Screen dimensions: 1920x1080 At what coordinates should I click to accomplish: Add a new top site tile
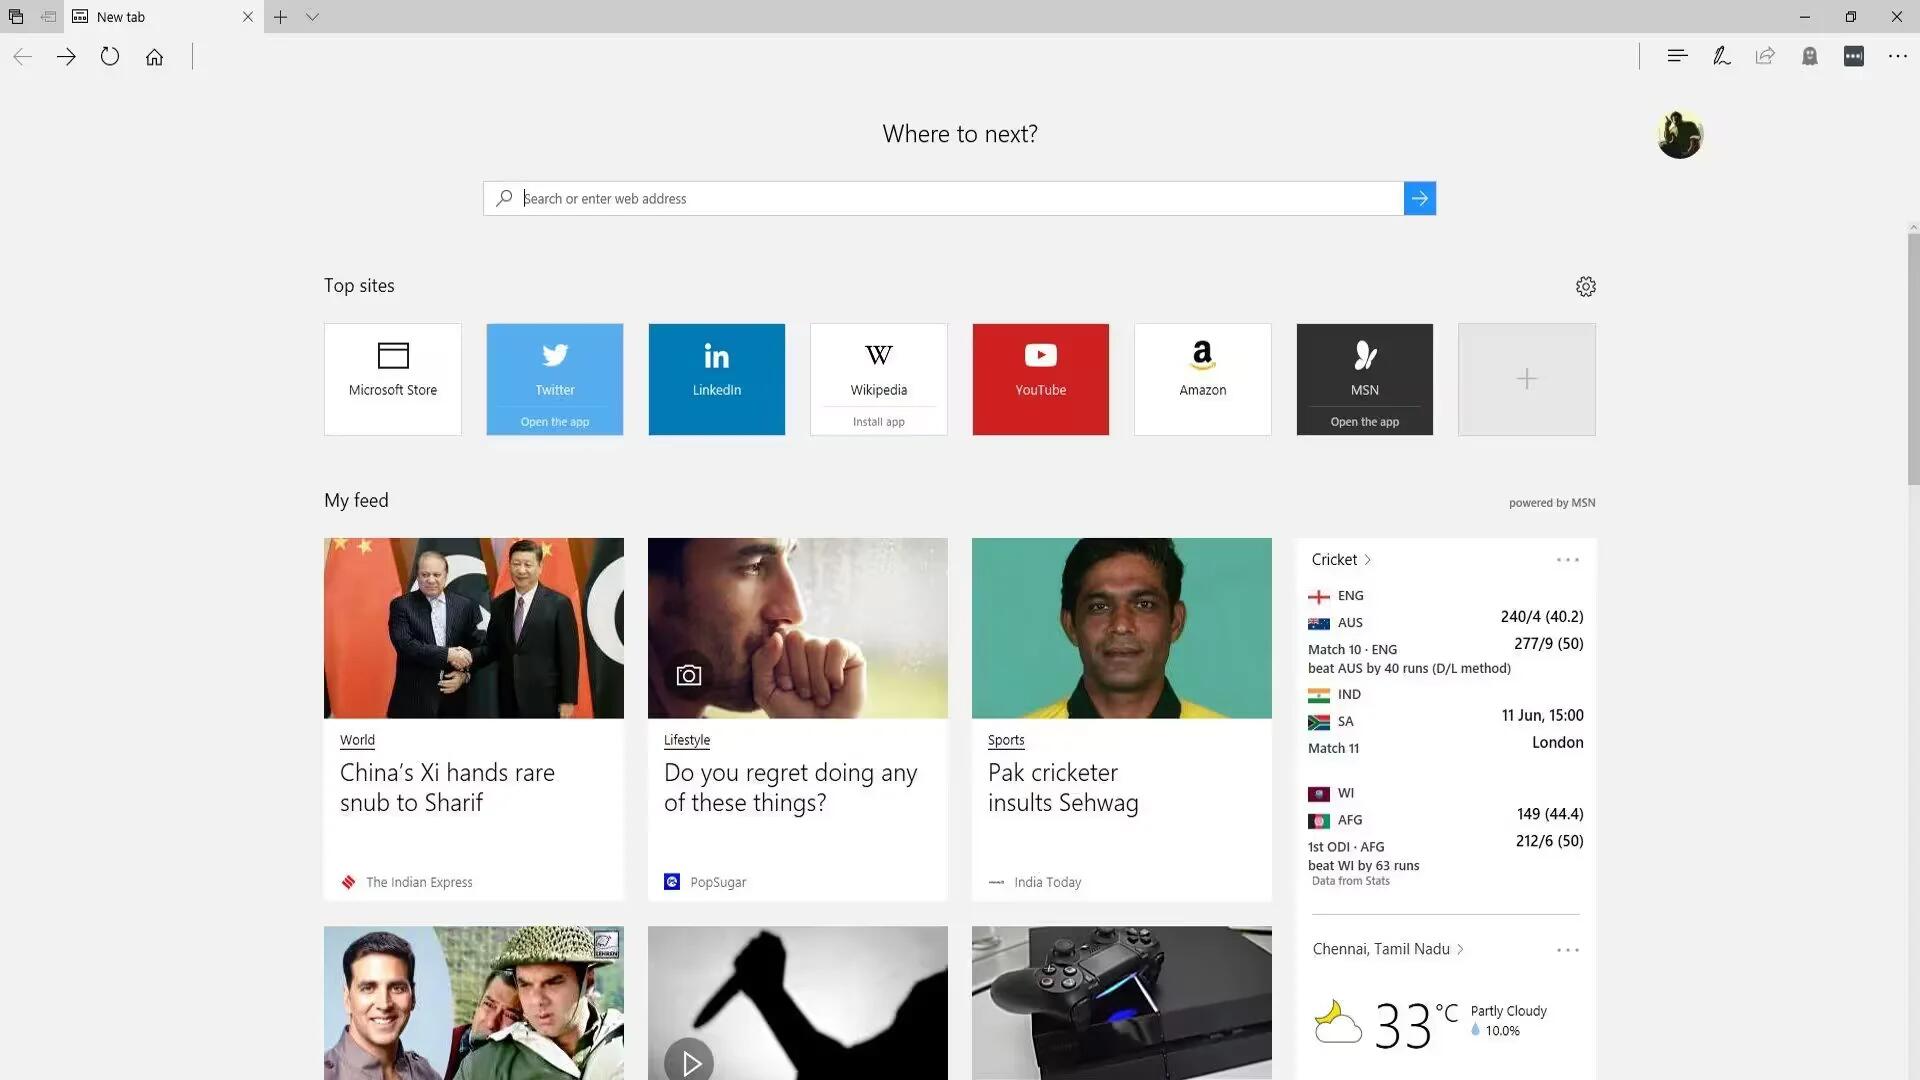pyautogui.click(x=1527, y=379)
